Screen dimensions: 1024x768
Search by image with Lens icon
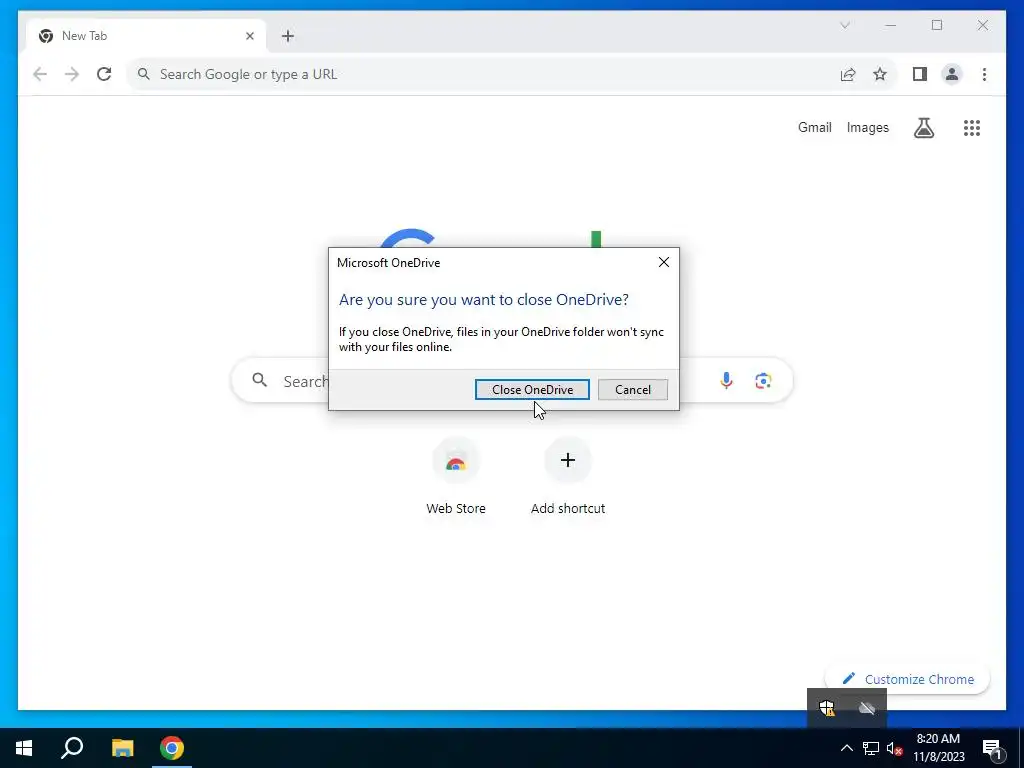tap(763, 380)
